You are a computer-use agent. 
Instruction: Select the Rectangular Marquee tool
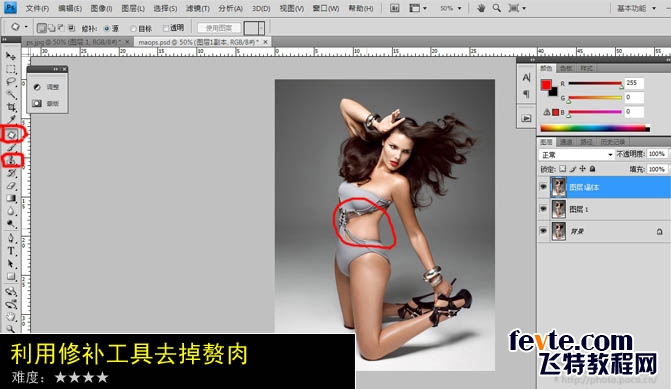coord(11,69)
